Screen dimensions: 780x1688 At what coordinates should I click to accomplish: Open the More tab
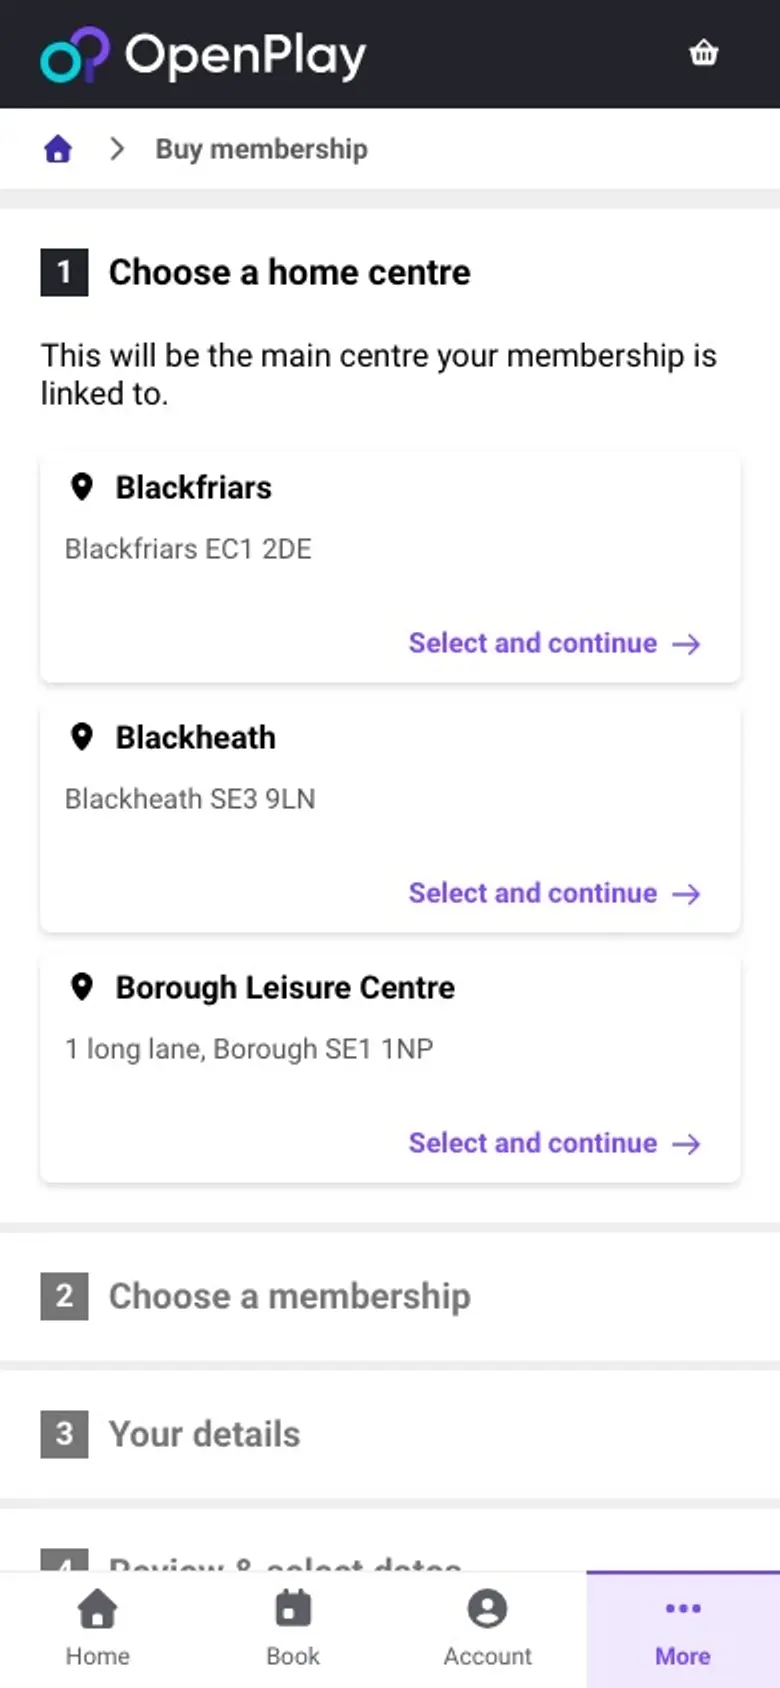pos(683,1629)
